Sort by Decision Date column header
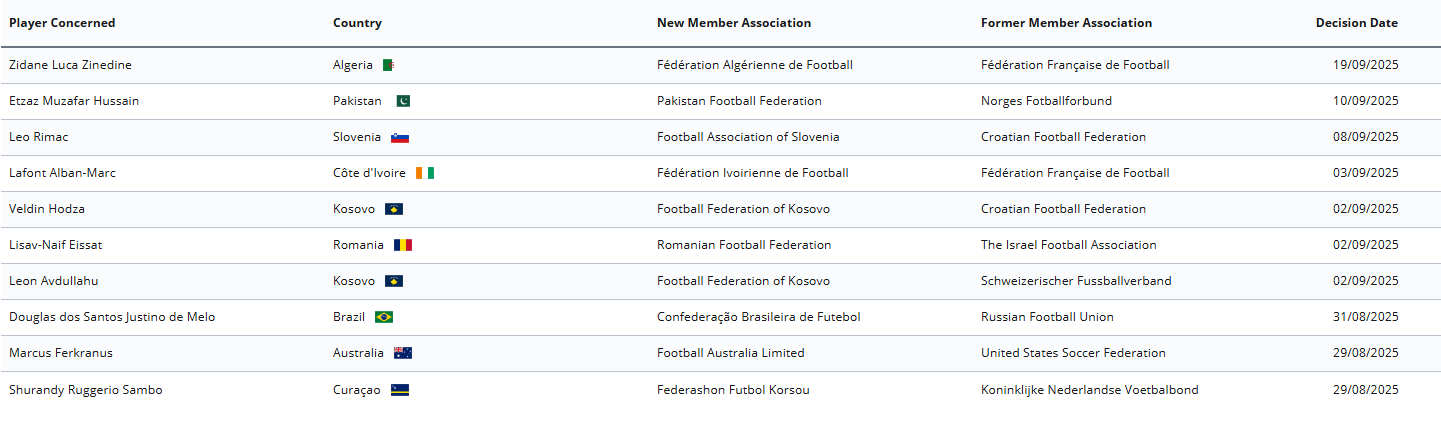Viewport: 1441px width, 427px height. pyautogui.click(x=1356, y=23)
